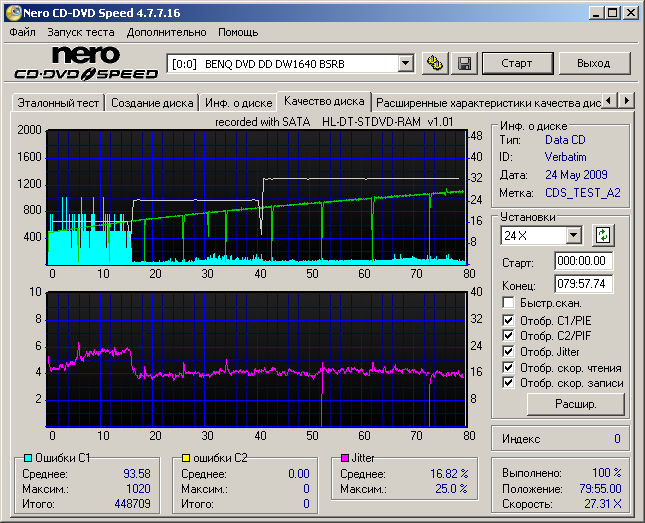Click the date value 24 May 2009
This screenshot has height=523, width=645.
pos(576,175)
